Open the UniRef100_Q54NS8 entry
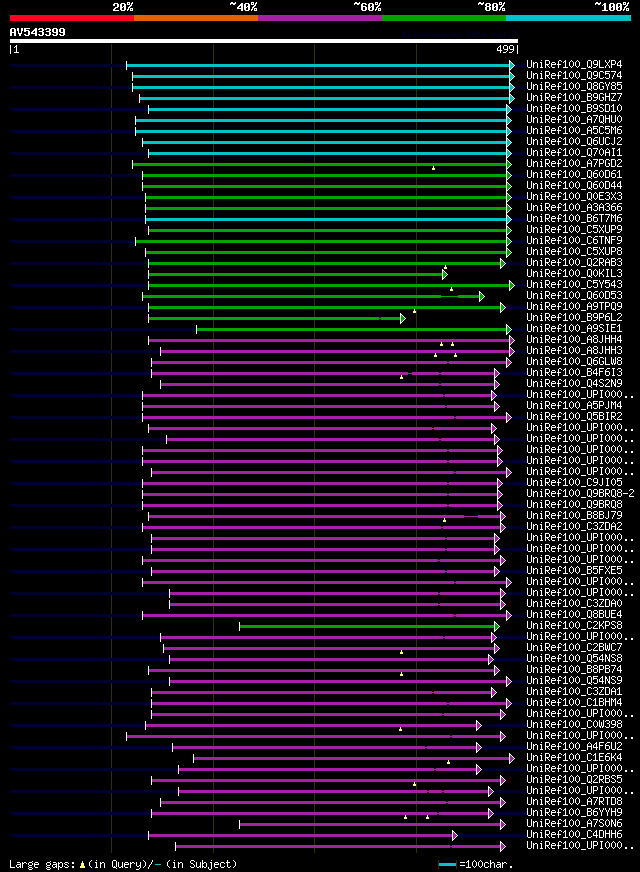Screen dimensions: 640x872 pos(574,658)
